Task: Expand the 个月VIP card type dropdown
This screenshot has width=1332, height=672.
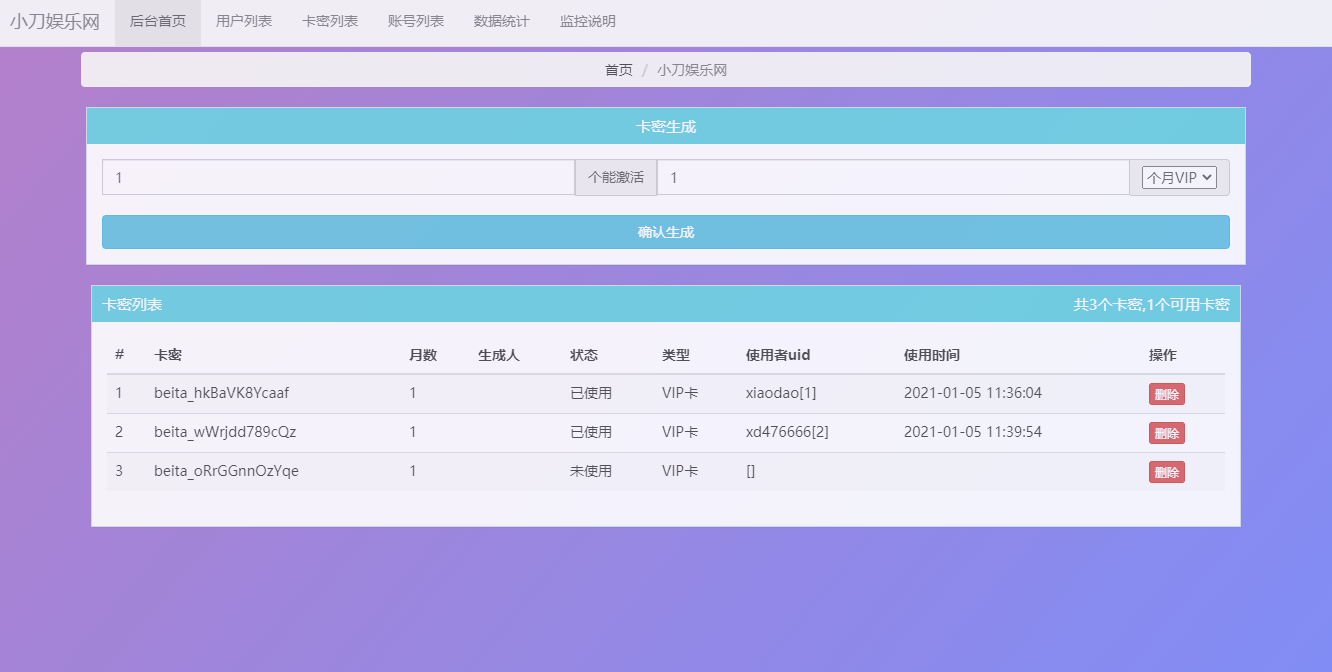Action: pos(1179,177)
